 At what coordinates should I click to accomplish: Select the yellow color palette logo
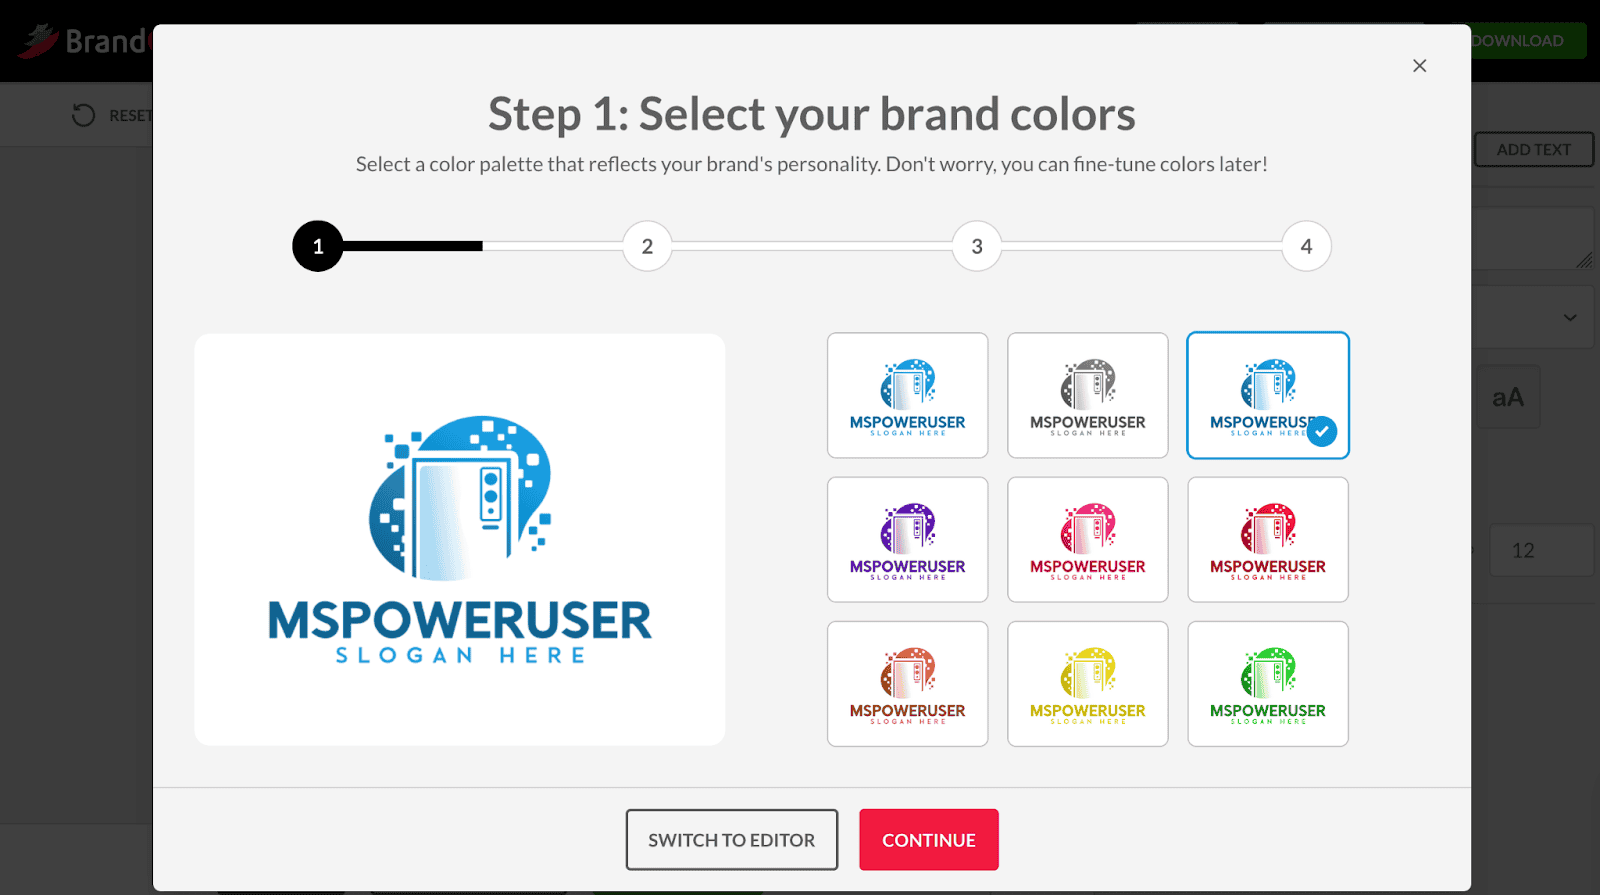tap(1087, 684)
